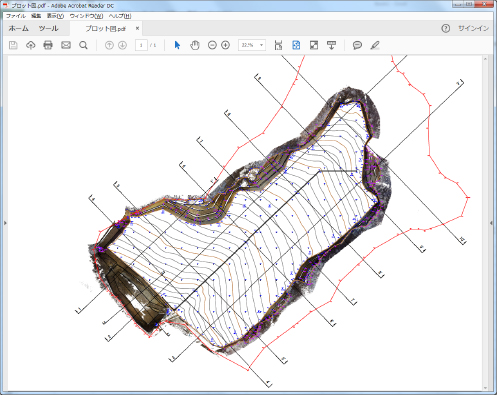Image resolution: width=497 pixels, height=395 pixels.
Task: Open the 編集 menu
Action: 36,16
